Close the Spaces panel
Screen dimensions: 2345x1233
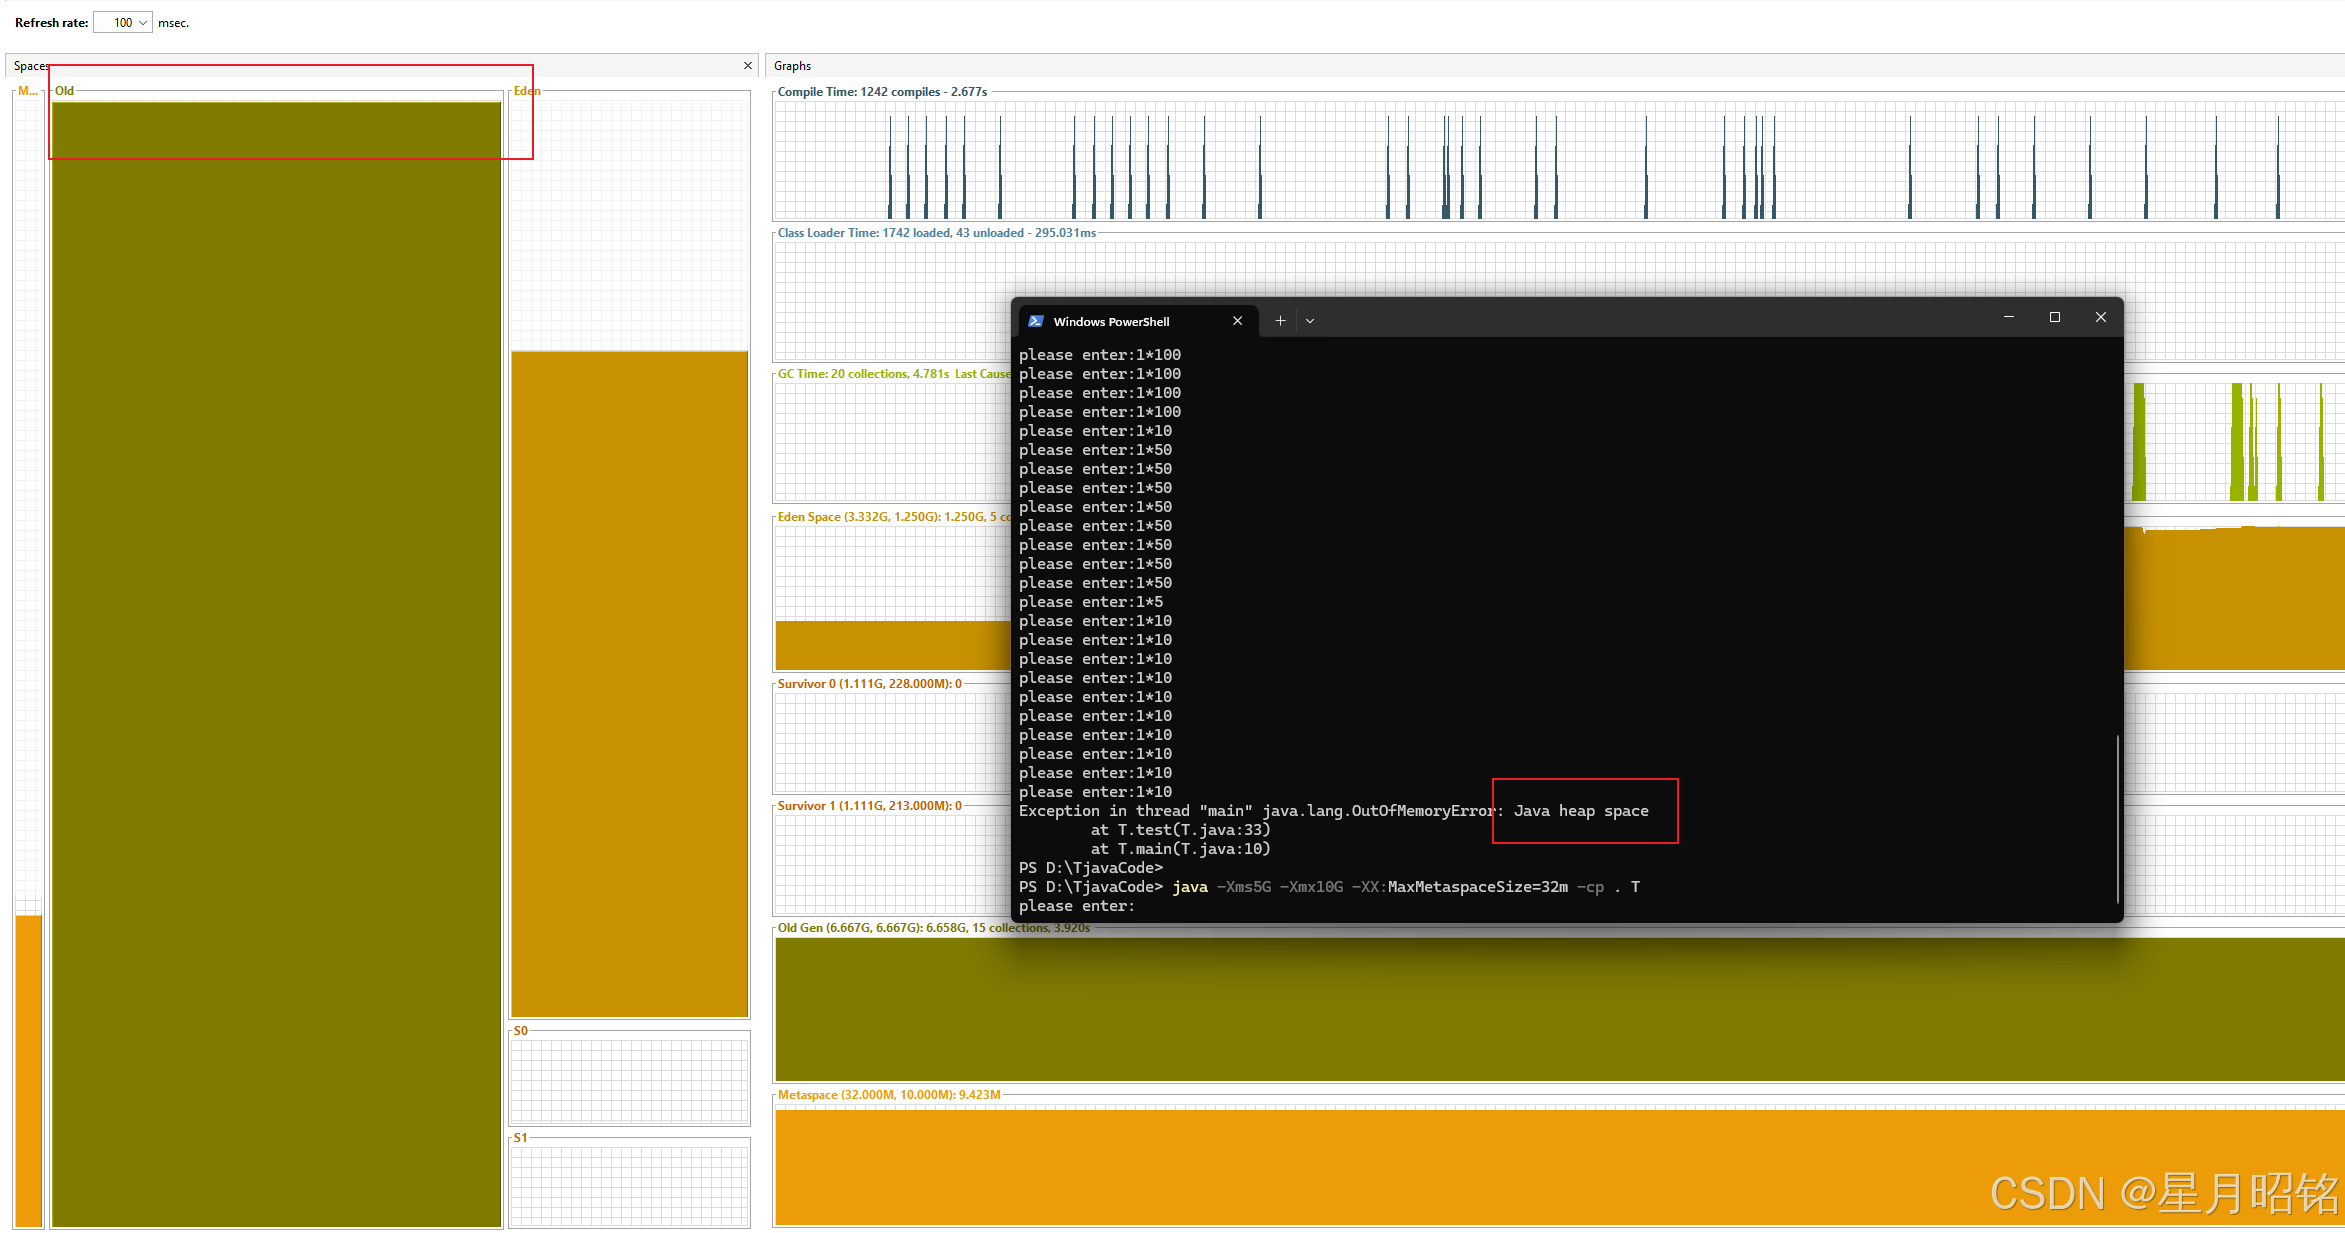(748, 66)
